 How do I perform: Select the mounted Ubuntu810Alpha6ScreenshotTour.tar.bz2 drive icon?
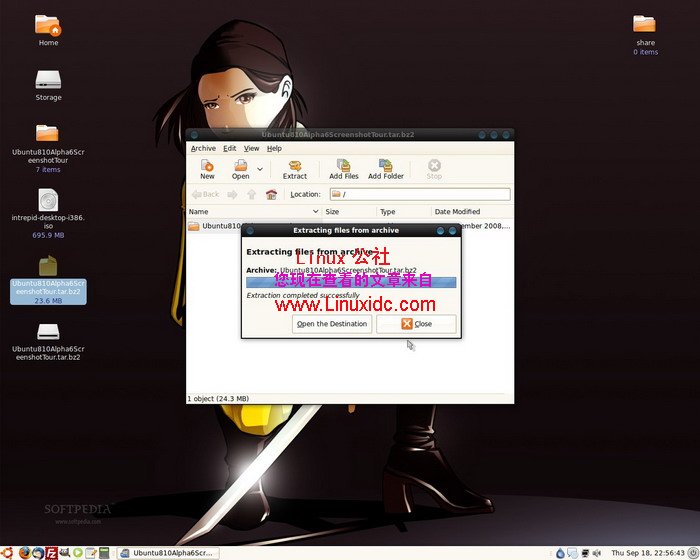(48, 342)
